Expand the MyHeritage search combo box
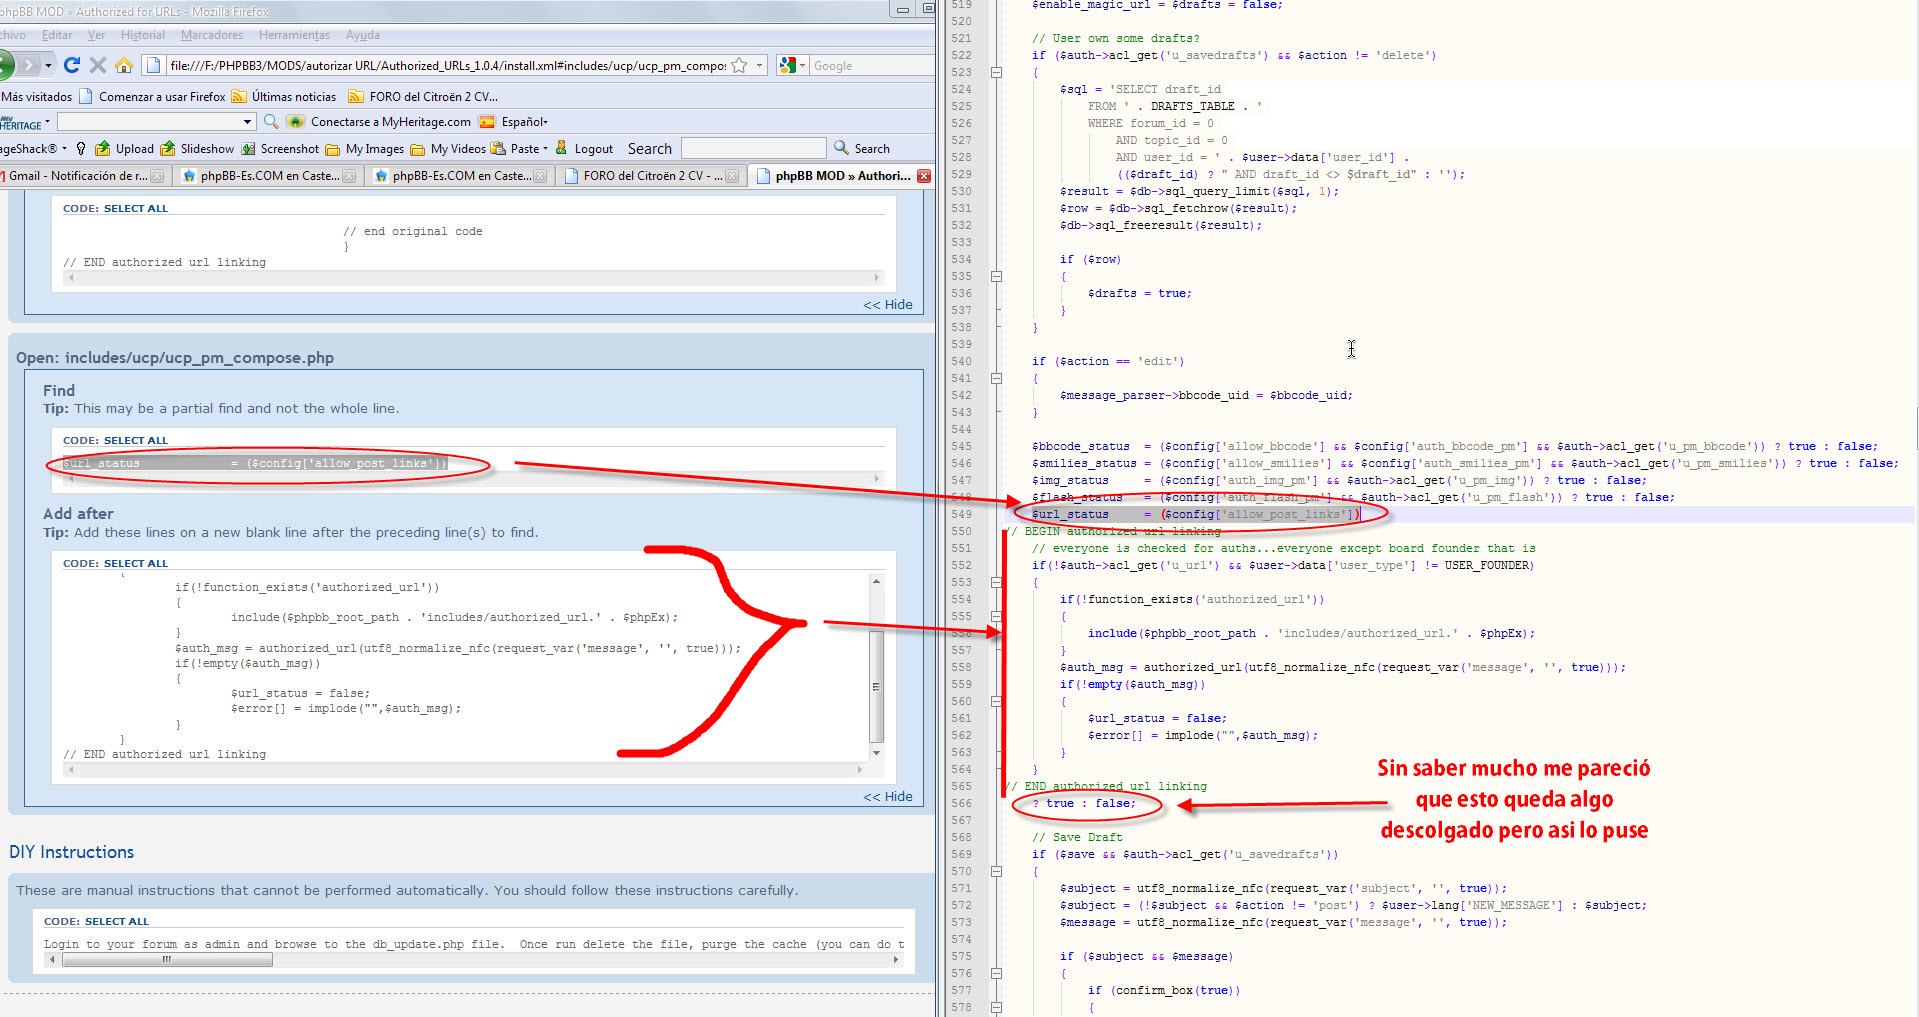The image size is (1919, 1017). click(248, 121)
